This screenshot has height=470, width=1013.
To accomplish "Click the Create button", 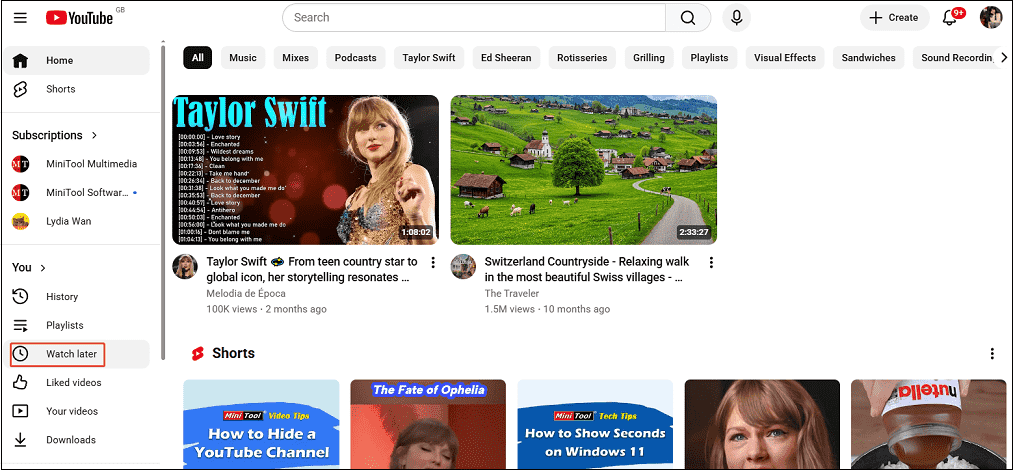I will [894, 17].
